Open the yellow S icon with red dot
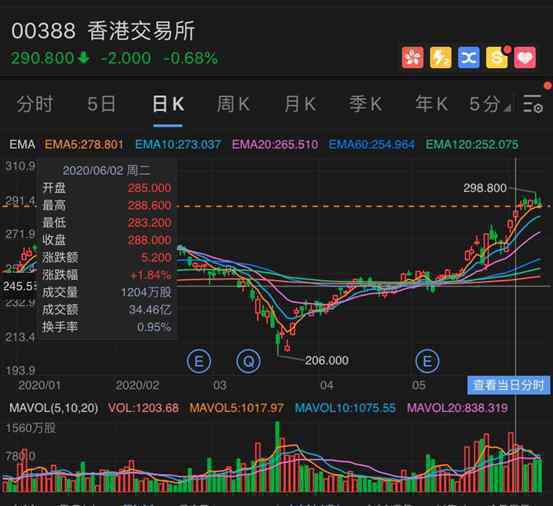This screenshot has width=553, height=506. point(497,57)
